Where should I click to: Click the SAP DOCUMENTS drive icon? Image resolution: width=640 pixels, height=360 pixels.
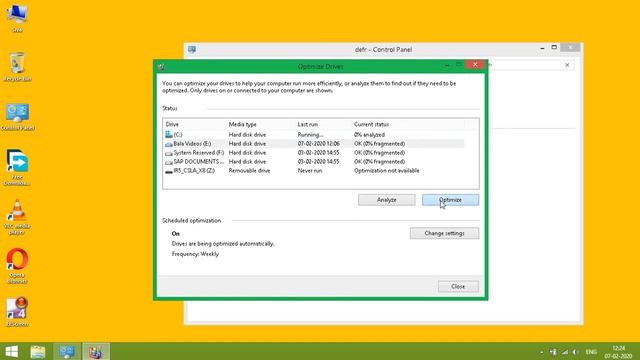[169, 162]
